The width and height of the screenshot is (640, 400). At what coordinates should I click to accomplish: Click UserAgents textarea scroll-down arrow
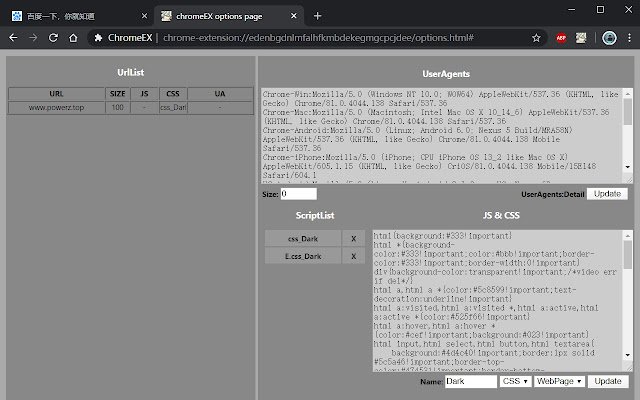click(x=628, y=167)
